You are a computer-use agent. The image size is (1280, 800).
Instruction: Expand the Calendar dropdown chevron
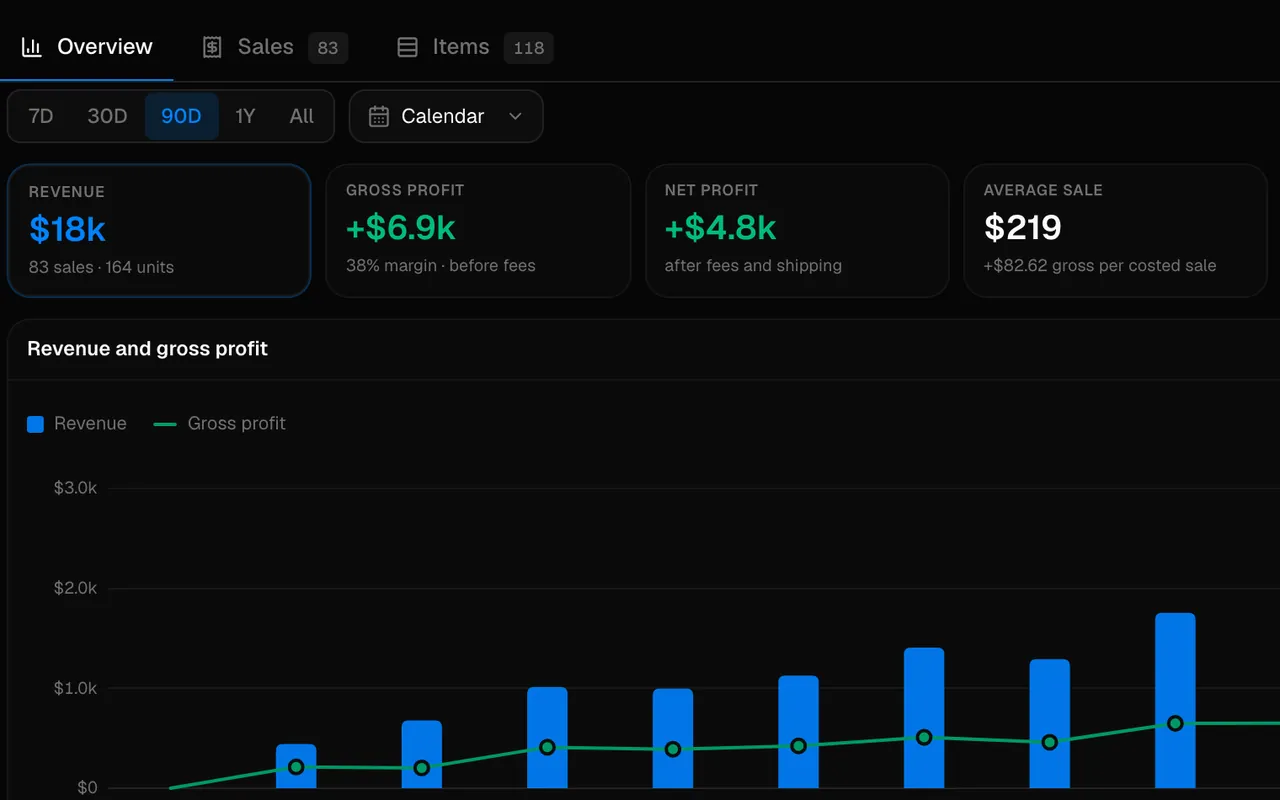coord(515,116)
